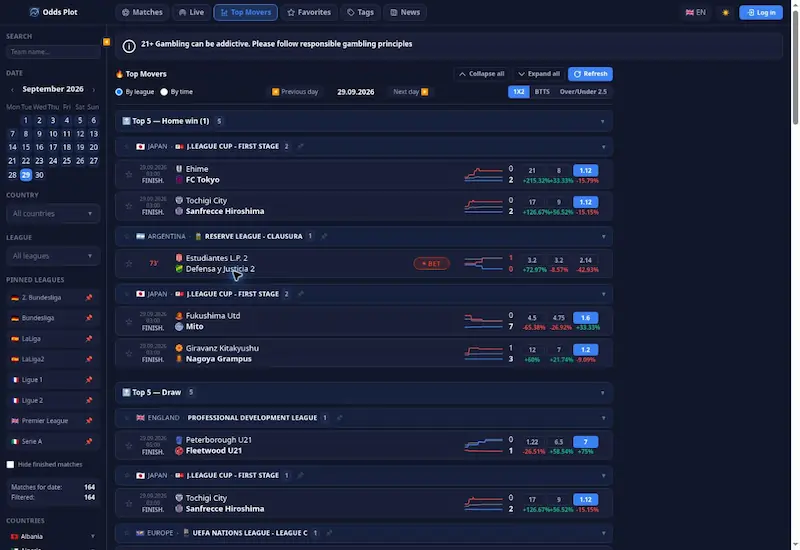The image size is (800, 550).
Task: Collapse the Top 5 — Draw section
Action: (603, 393)
